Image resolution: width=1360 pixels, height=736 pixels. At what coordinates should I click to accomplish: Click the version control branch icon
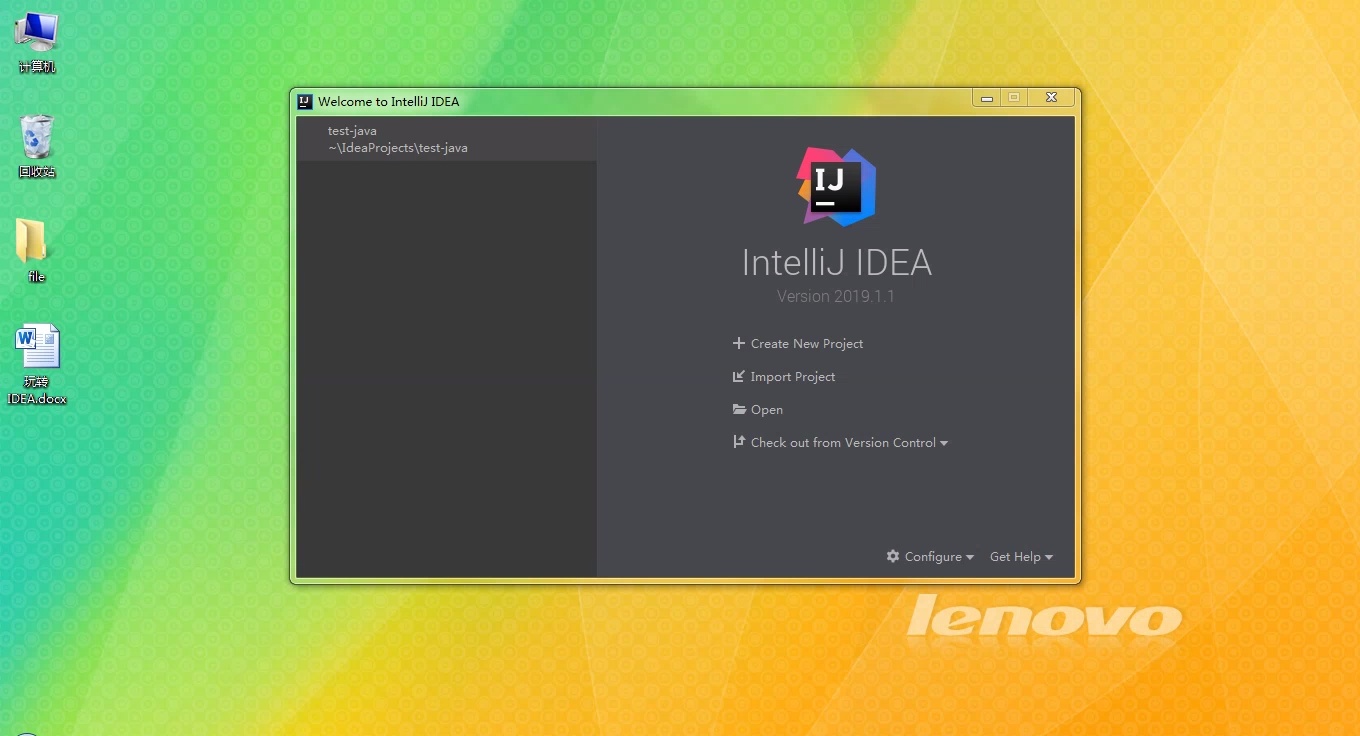pyautogui.click(x=739, y=442)
